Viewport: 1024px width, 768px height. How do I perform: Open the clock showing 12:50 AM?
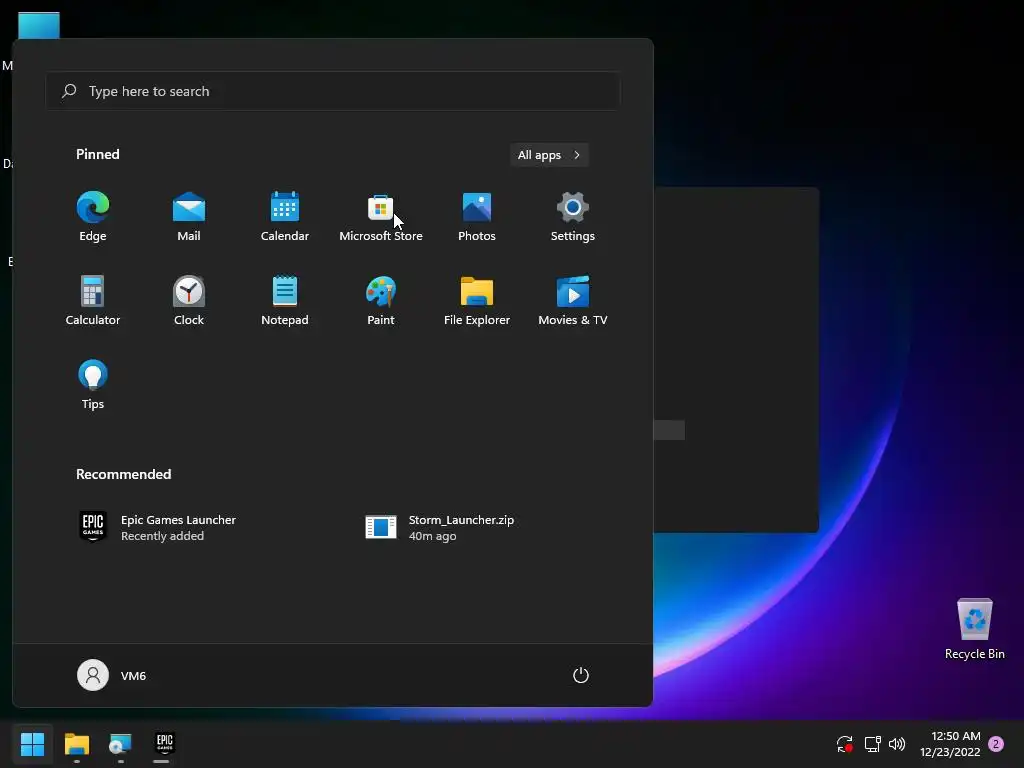[x=950, y=744]
